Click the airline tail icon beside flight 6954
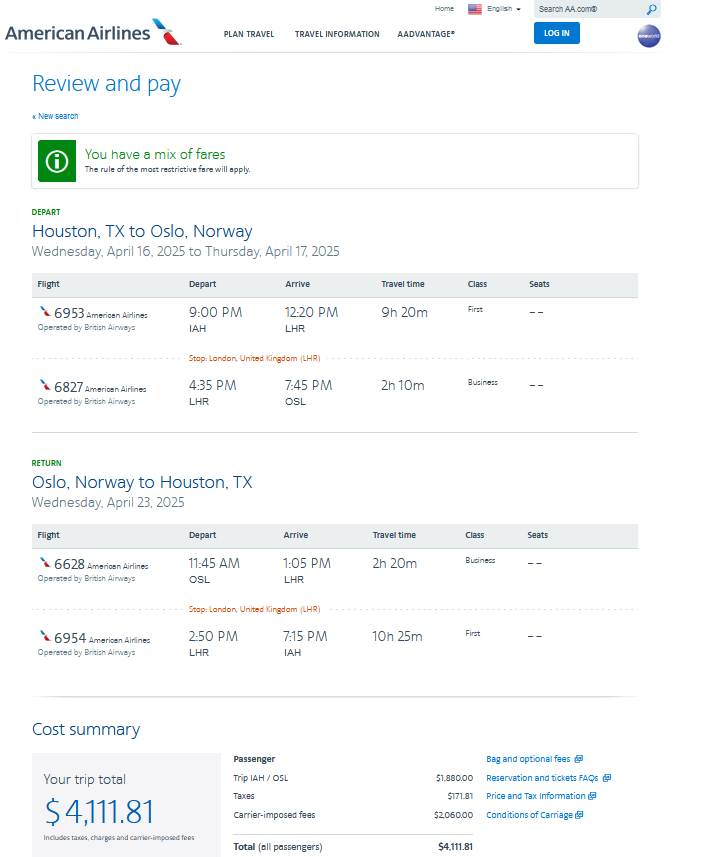Viewport: 712px width, 857px height. tap(45, 636)
